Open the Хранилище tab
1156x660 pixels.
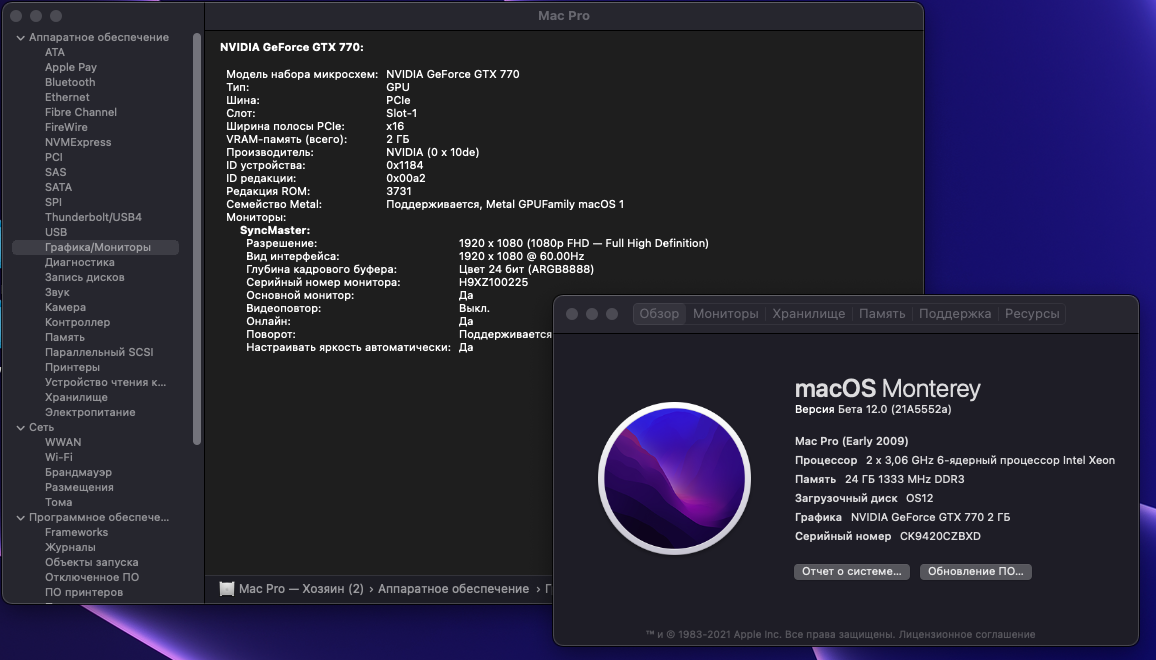coord(809,313)
